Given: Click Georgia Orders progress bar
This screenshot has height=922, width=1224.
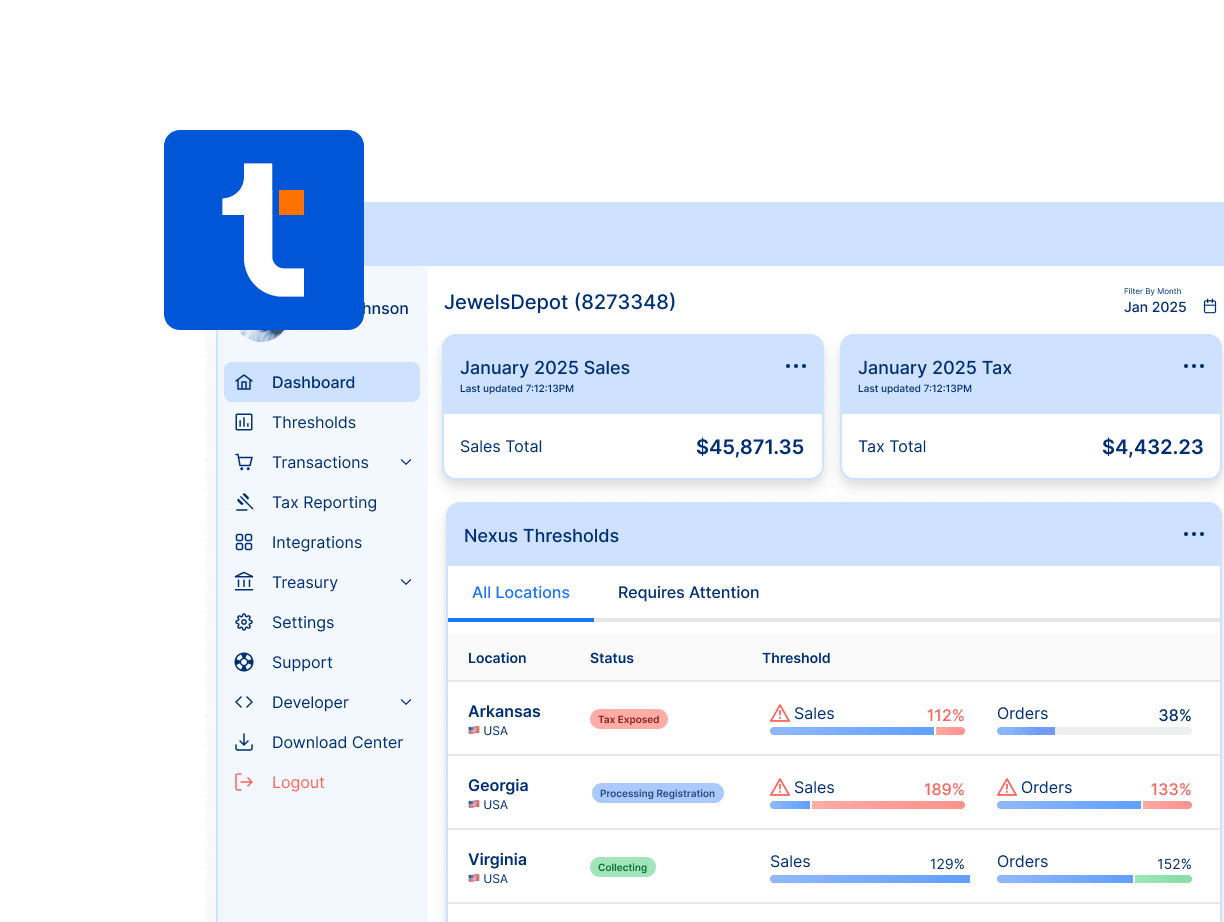Looking at the screenshot, I should [1094, 805].
